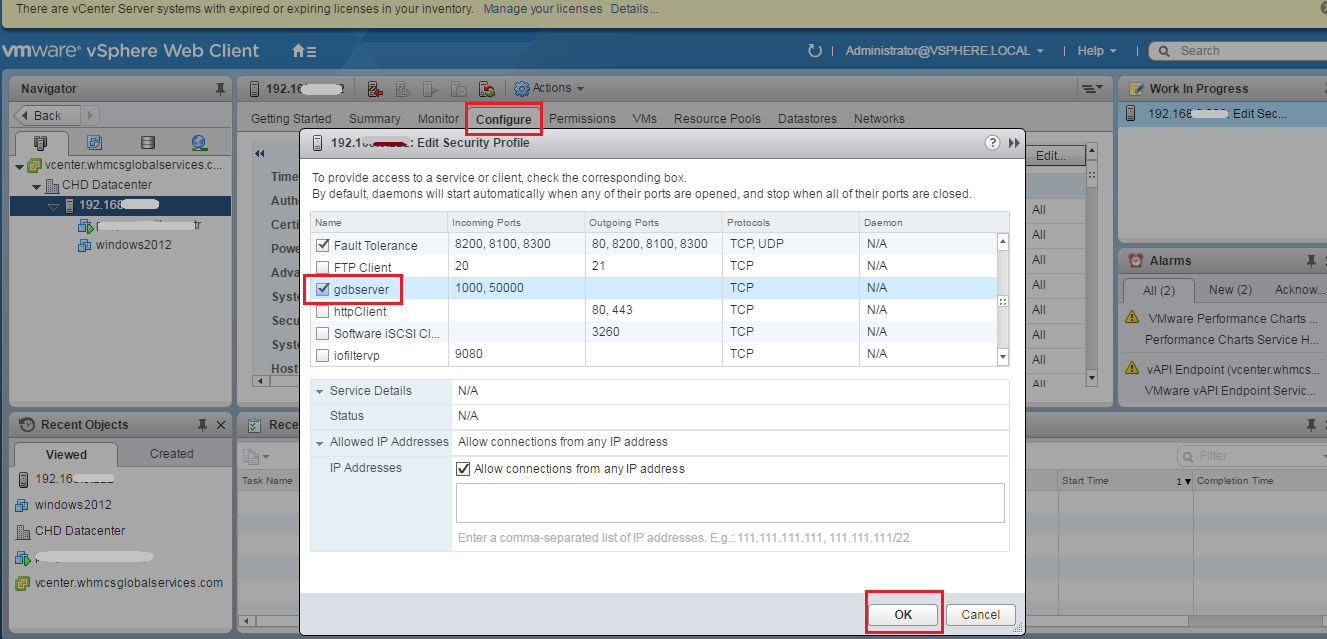Open the Datastores tab
This screenshot has height=639, width=1327.
click(x=807, y=119)
